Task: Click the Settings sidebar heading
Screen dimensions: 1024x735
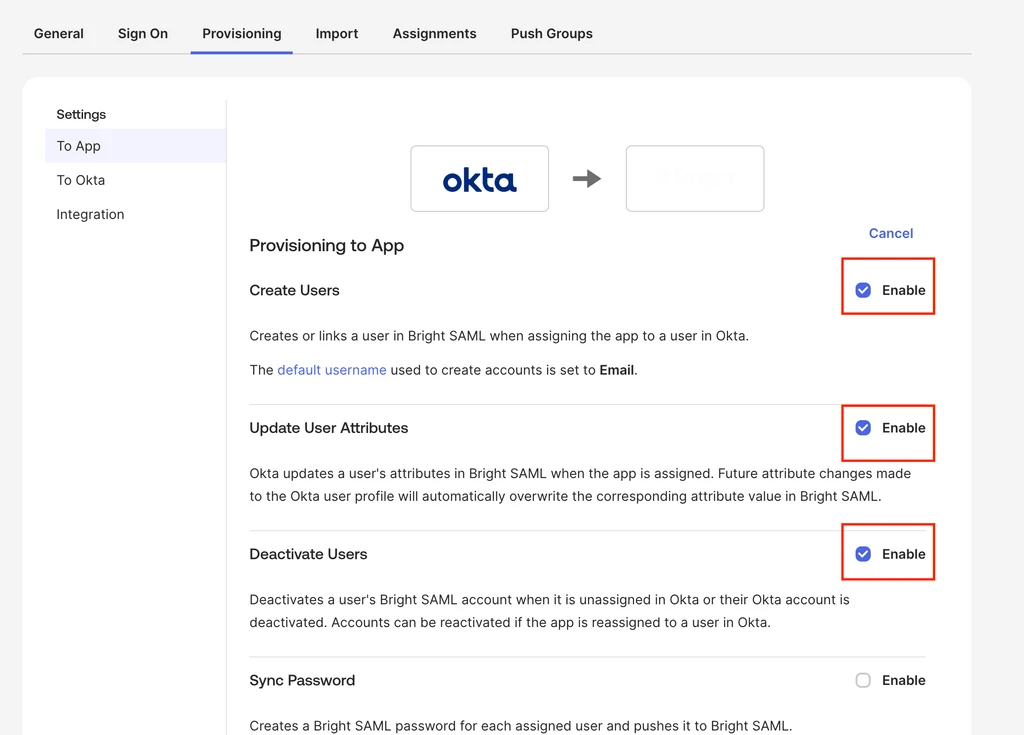Action: point(81,114)
